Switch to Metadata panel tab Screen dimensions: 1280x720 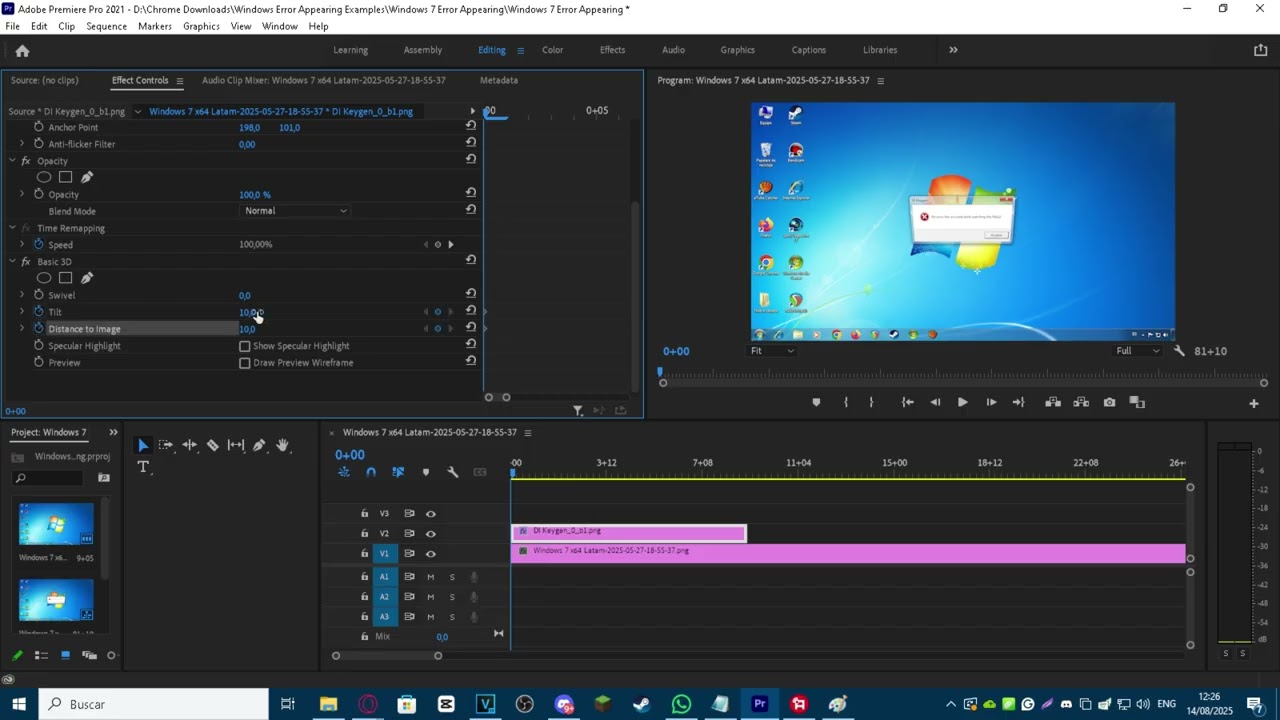click(498, 80)
